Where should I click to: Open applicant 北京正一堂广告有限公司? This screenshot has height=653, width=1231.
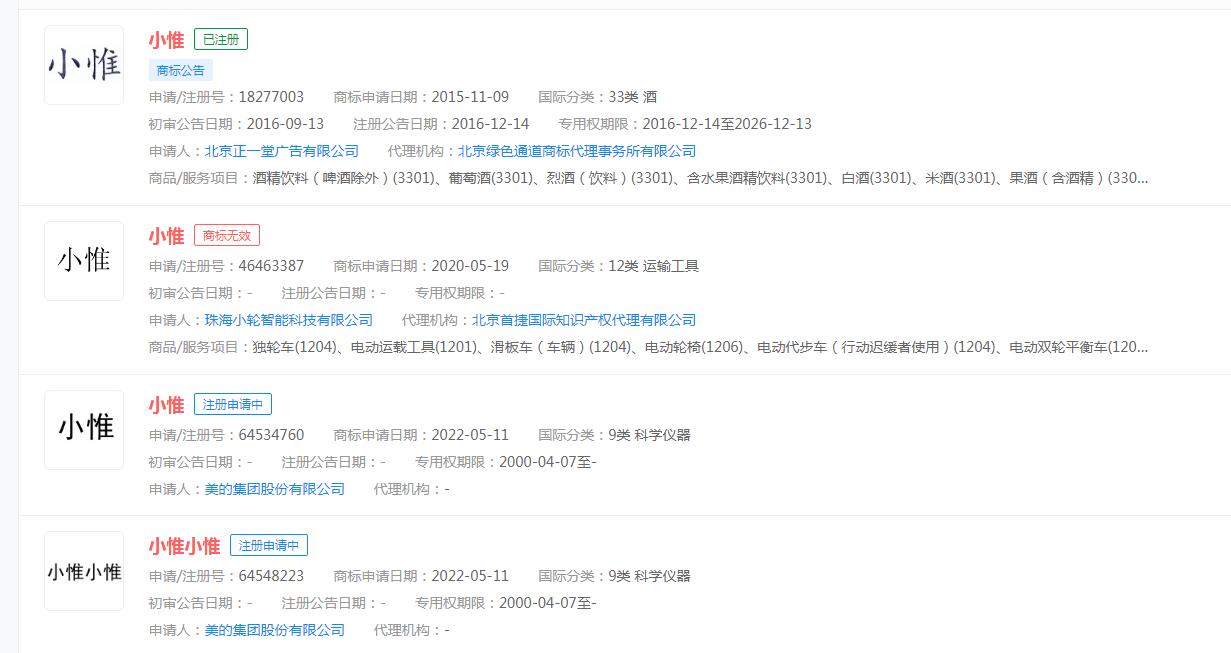tap(282, 151)
